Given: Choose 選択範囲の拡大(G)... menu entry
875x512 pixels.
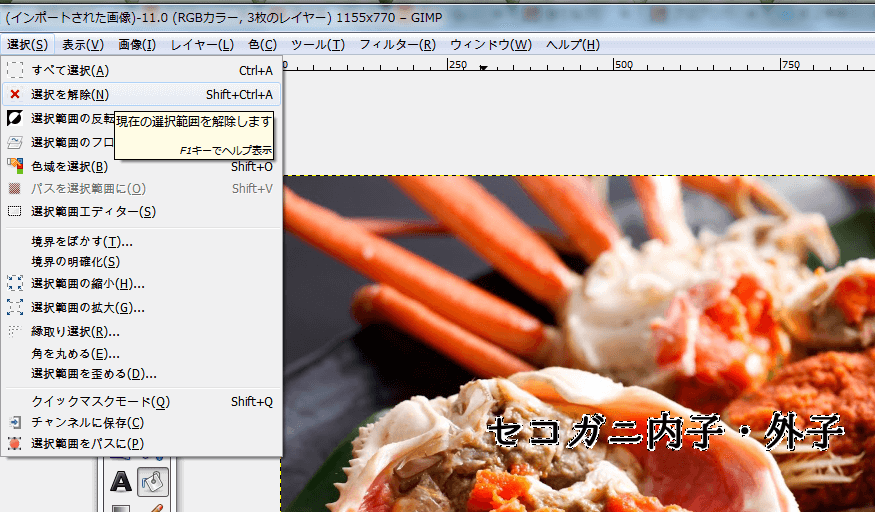Looking at the screenshot, I should tap(141, 307).
